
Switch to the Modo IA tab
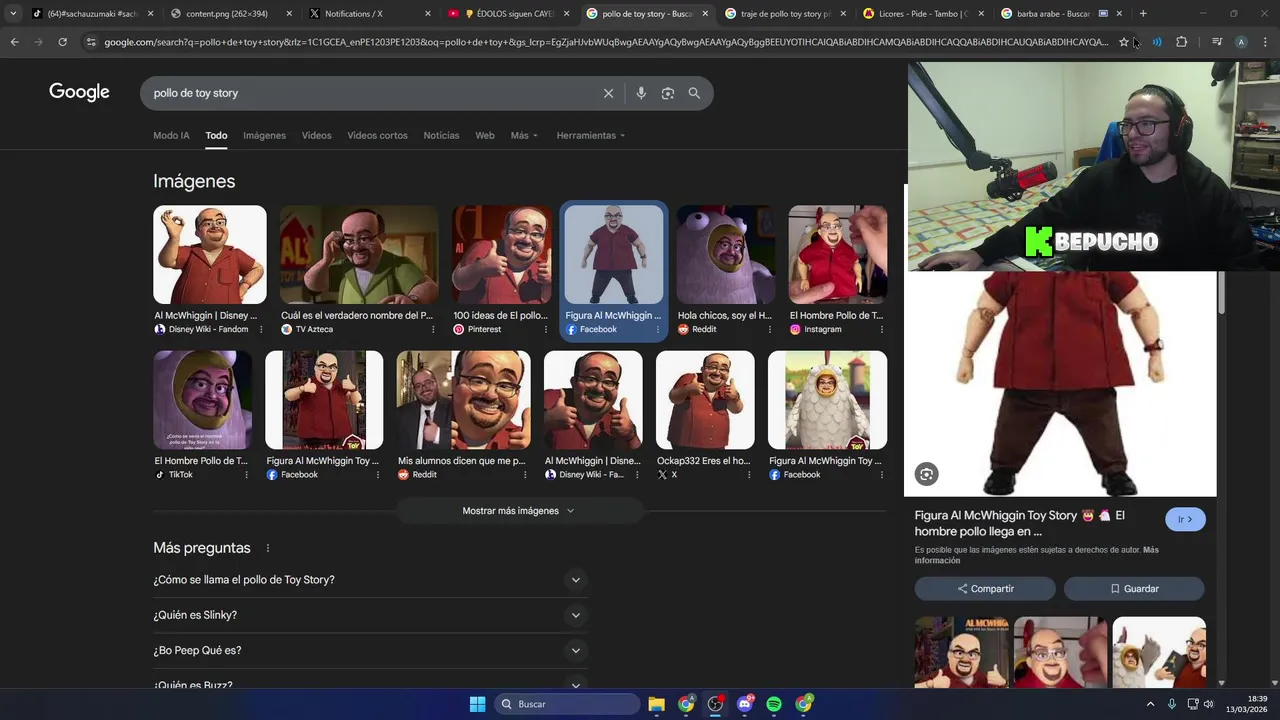(x=171, y=135)
